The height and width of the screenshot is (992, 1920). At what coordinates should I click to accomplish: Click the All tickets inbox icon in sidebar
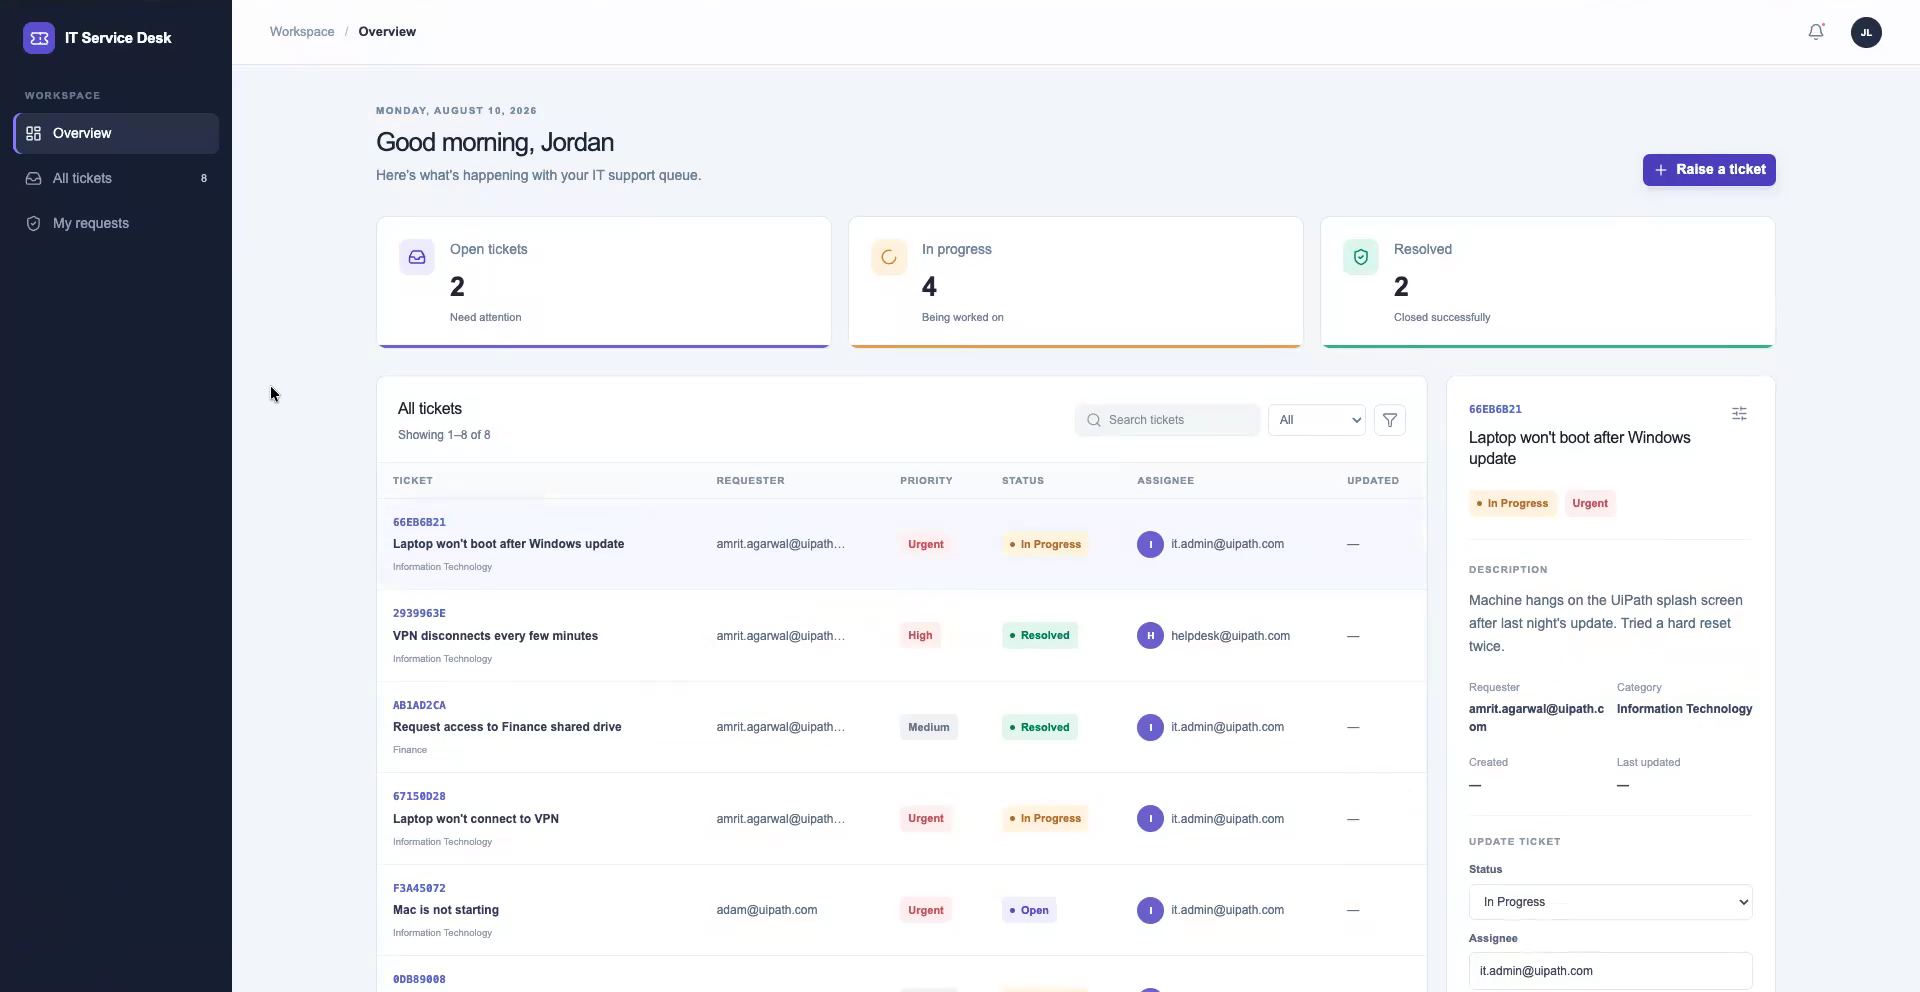[34, 178]
